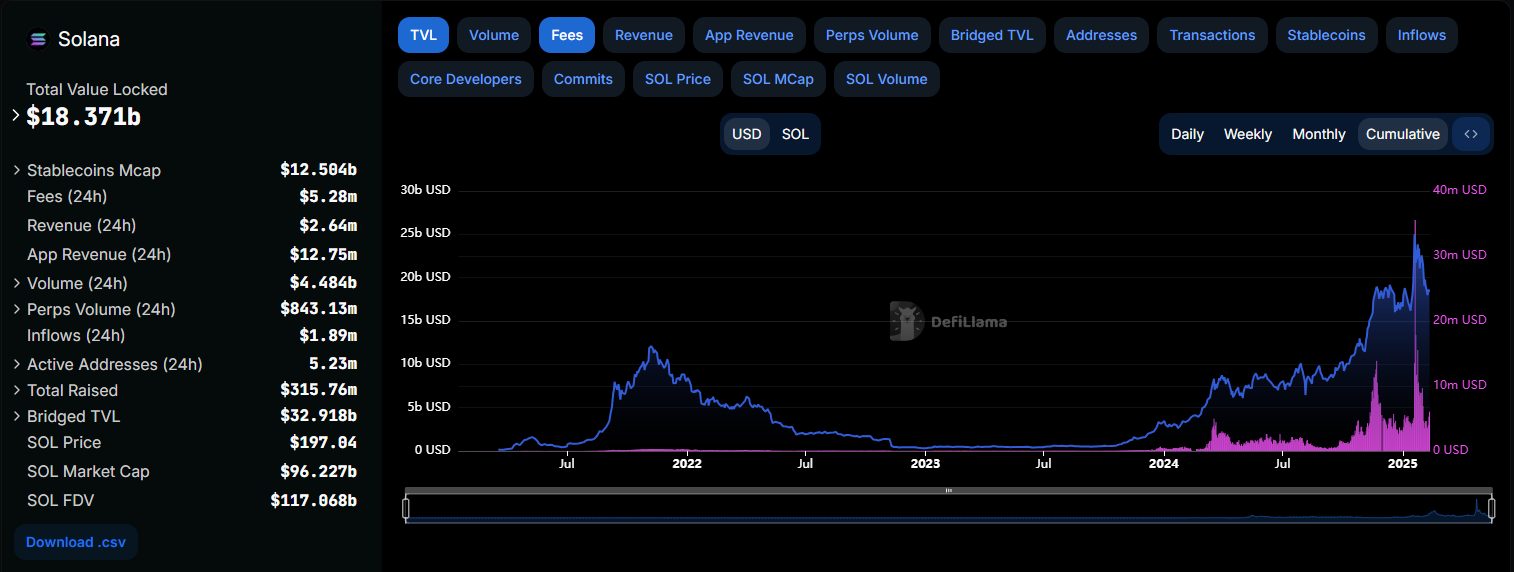This screenshot has height=572, width=1514.
Task: Click the $117.068b FDV value
Action: tap(314, 500)
